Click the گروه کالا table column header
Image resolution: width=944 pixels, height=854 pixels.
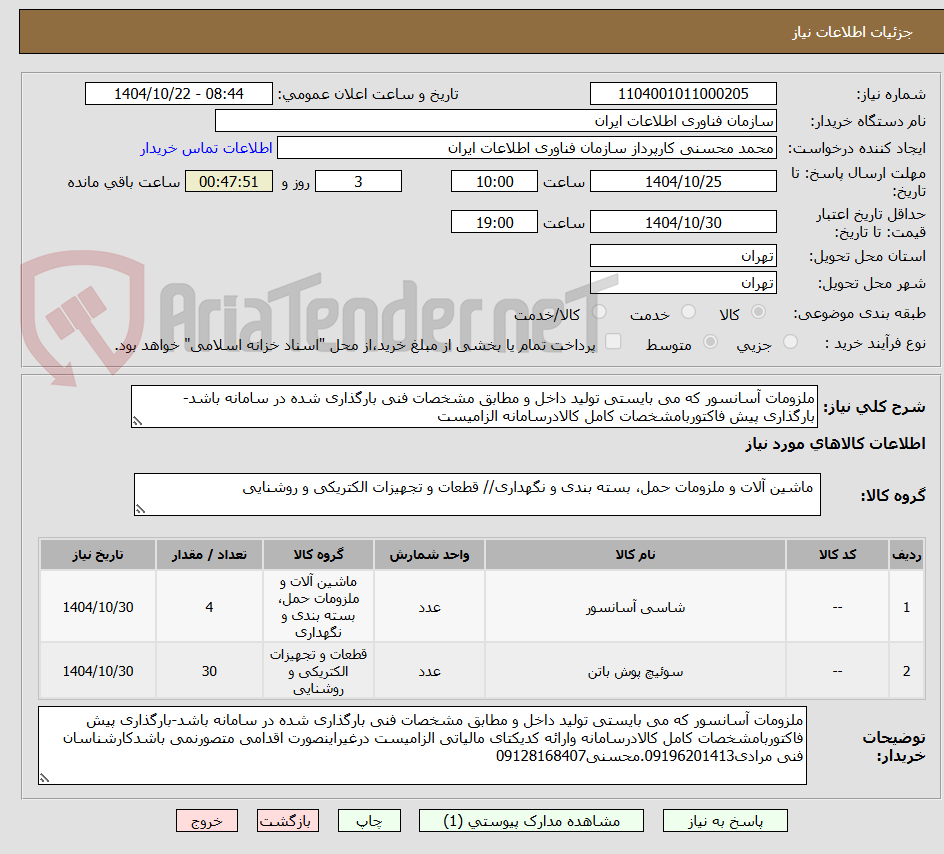tap(318, 554)
